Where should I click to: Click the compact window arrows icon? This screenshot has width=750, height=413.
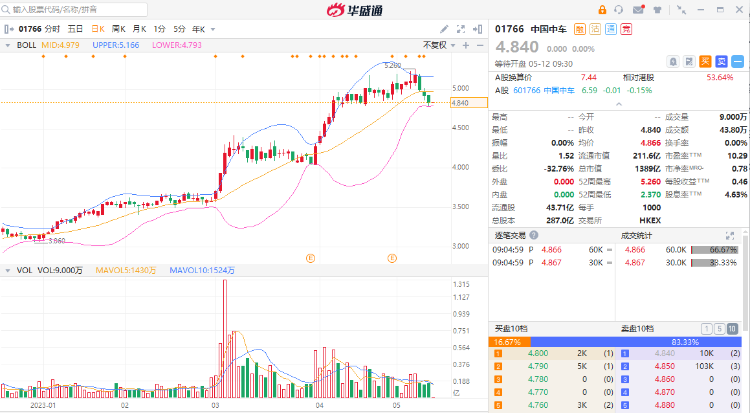tap(681, 10)
